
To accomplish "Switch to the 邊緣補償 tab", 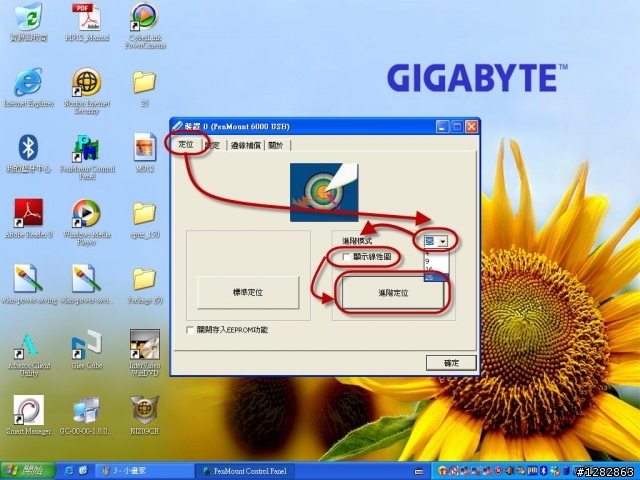I will [x=246, y=145].
